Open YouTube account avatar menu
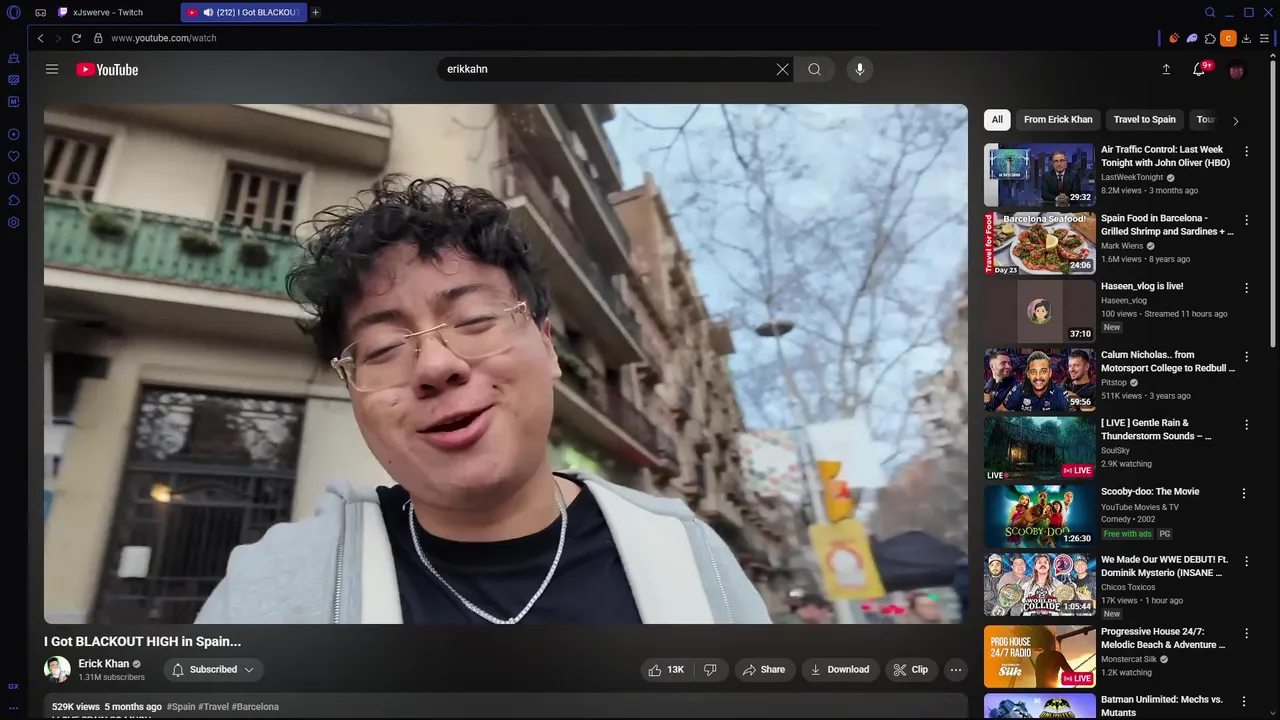 tap(1237, 70)
